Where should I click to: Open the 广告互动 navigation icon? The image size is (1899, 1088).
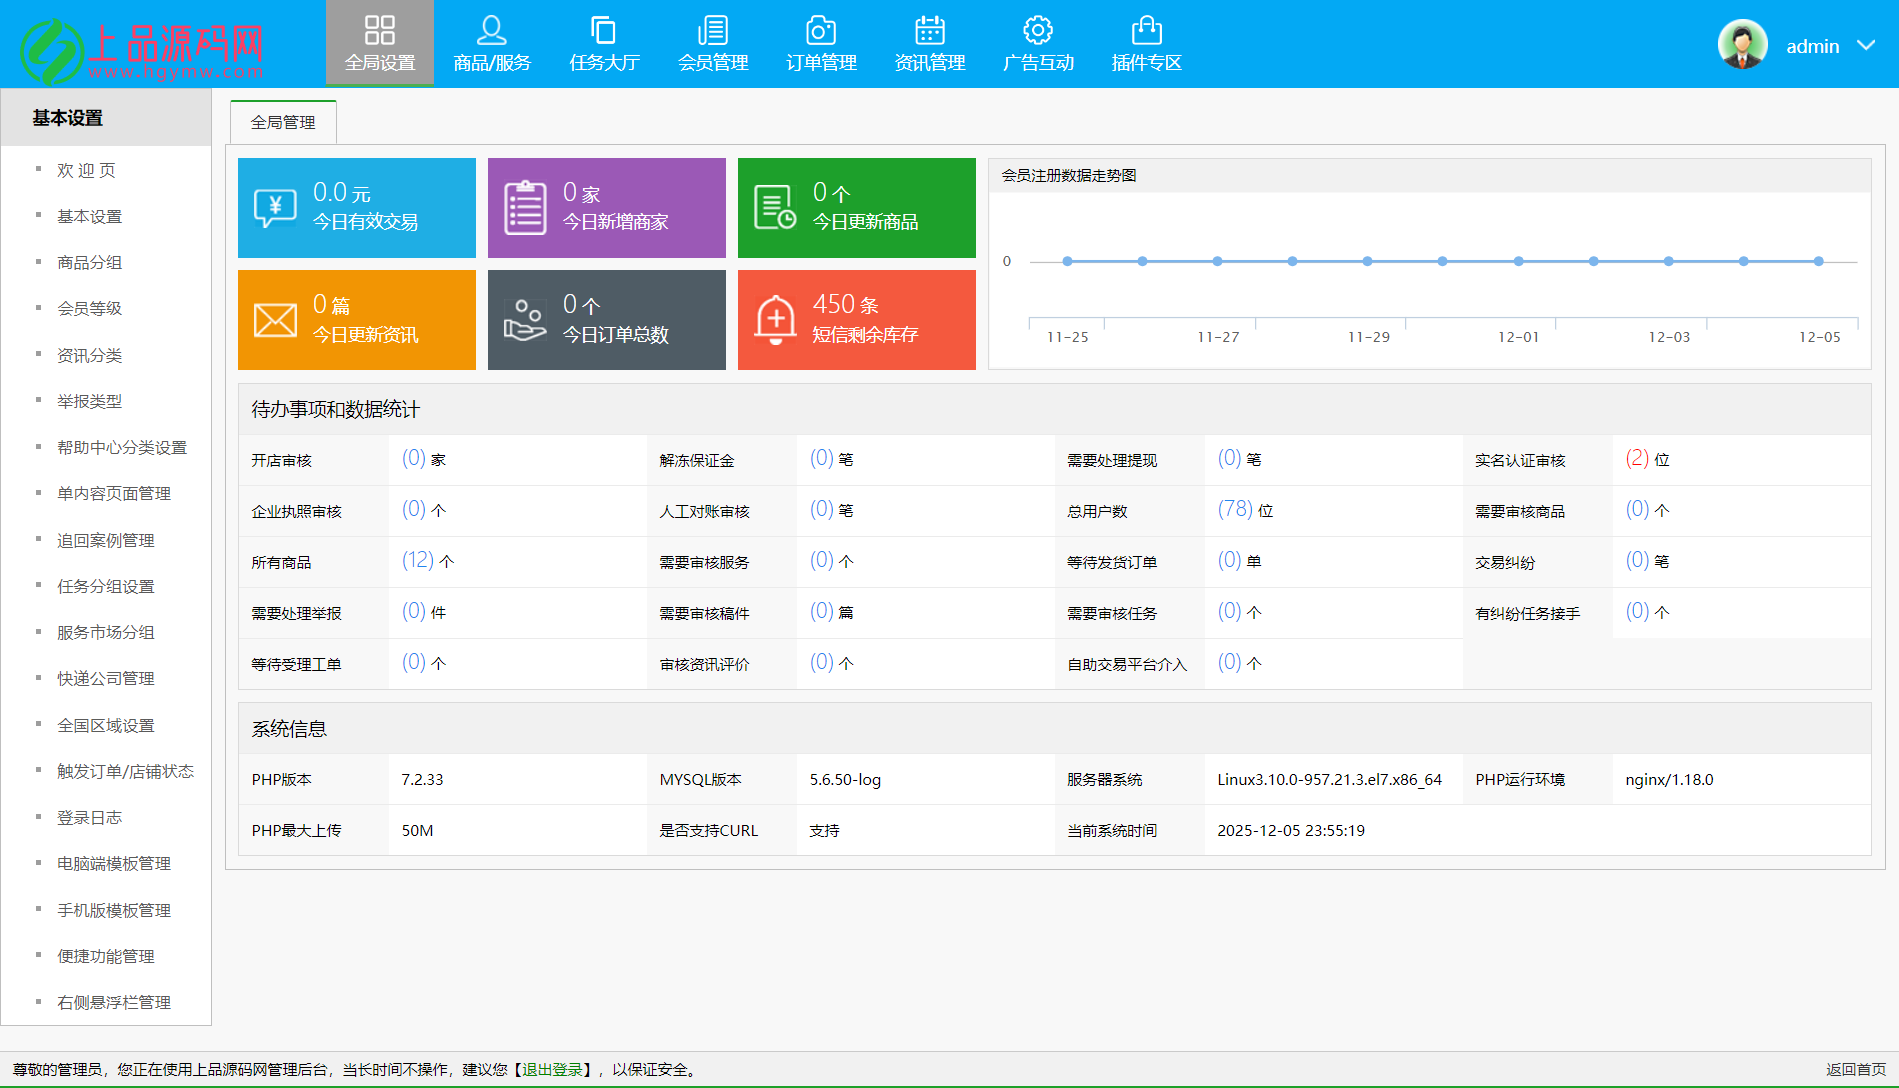(1037, 42)
